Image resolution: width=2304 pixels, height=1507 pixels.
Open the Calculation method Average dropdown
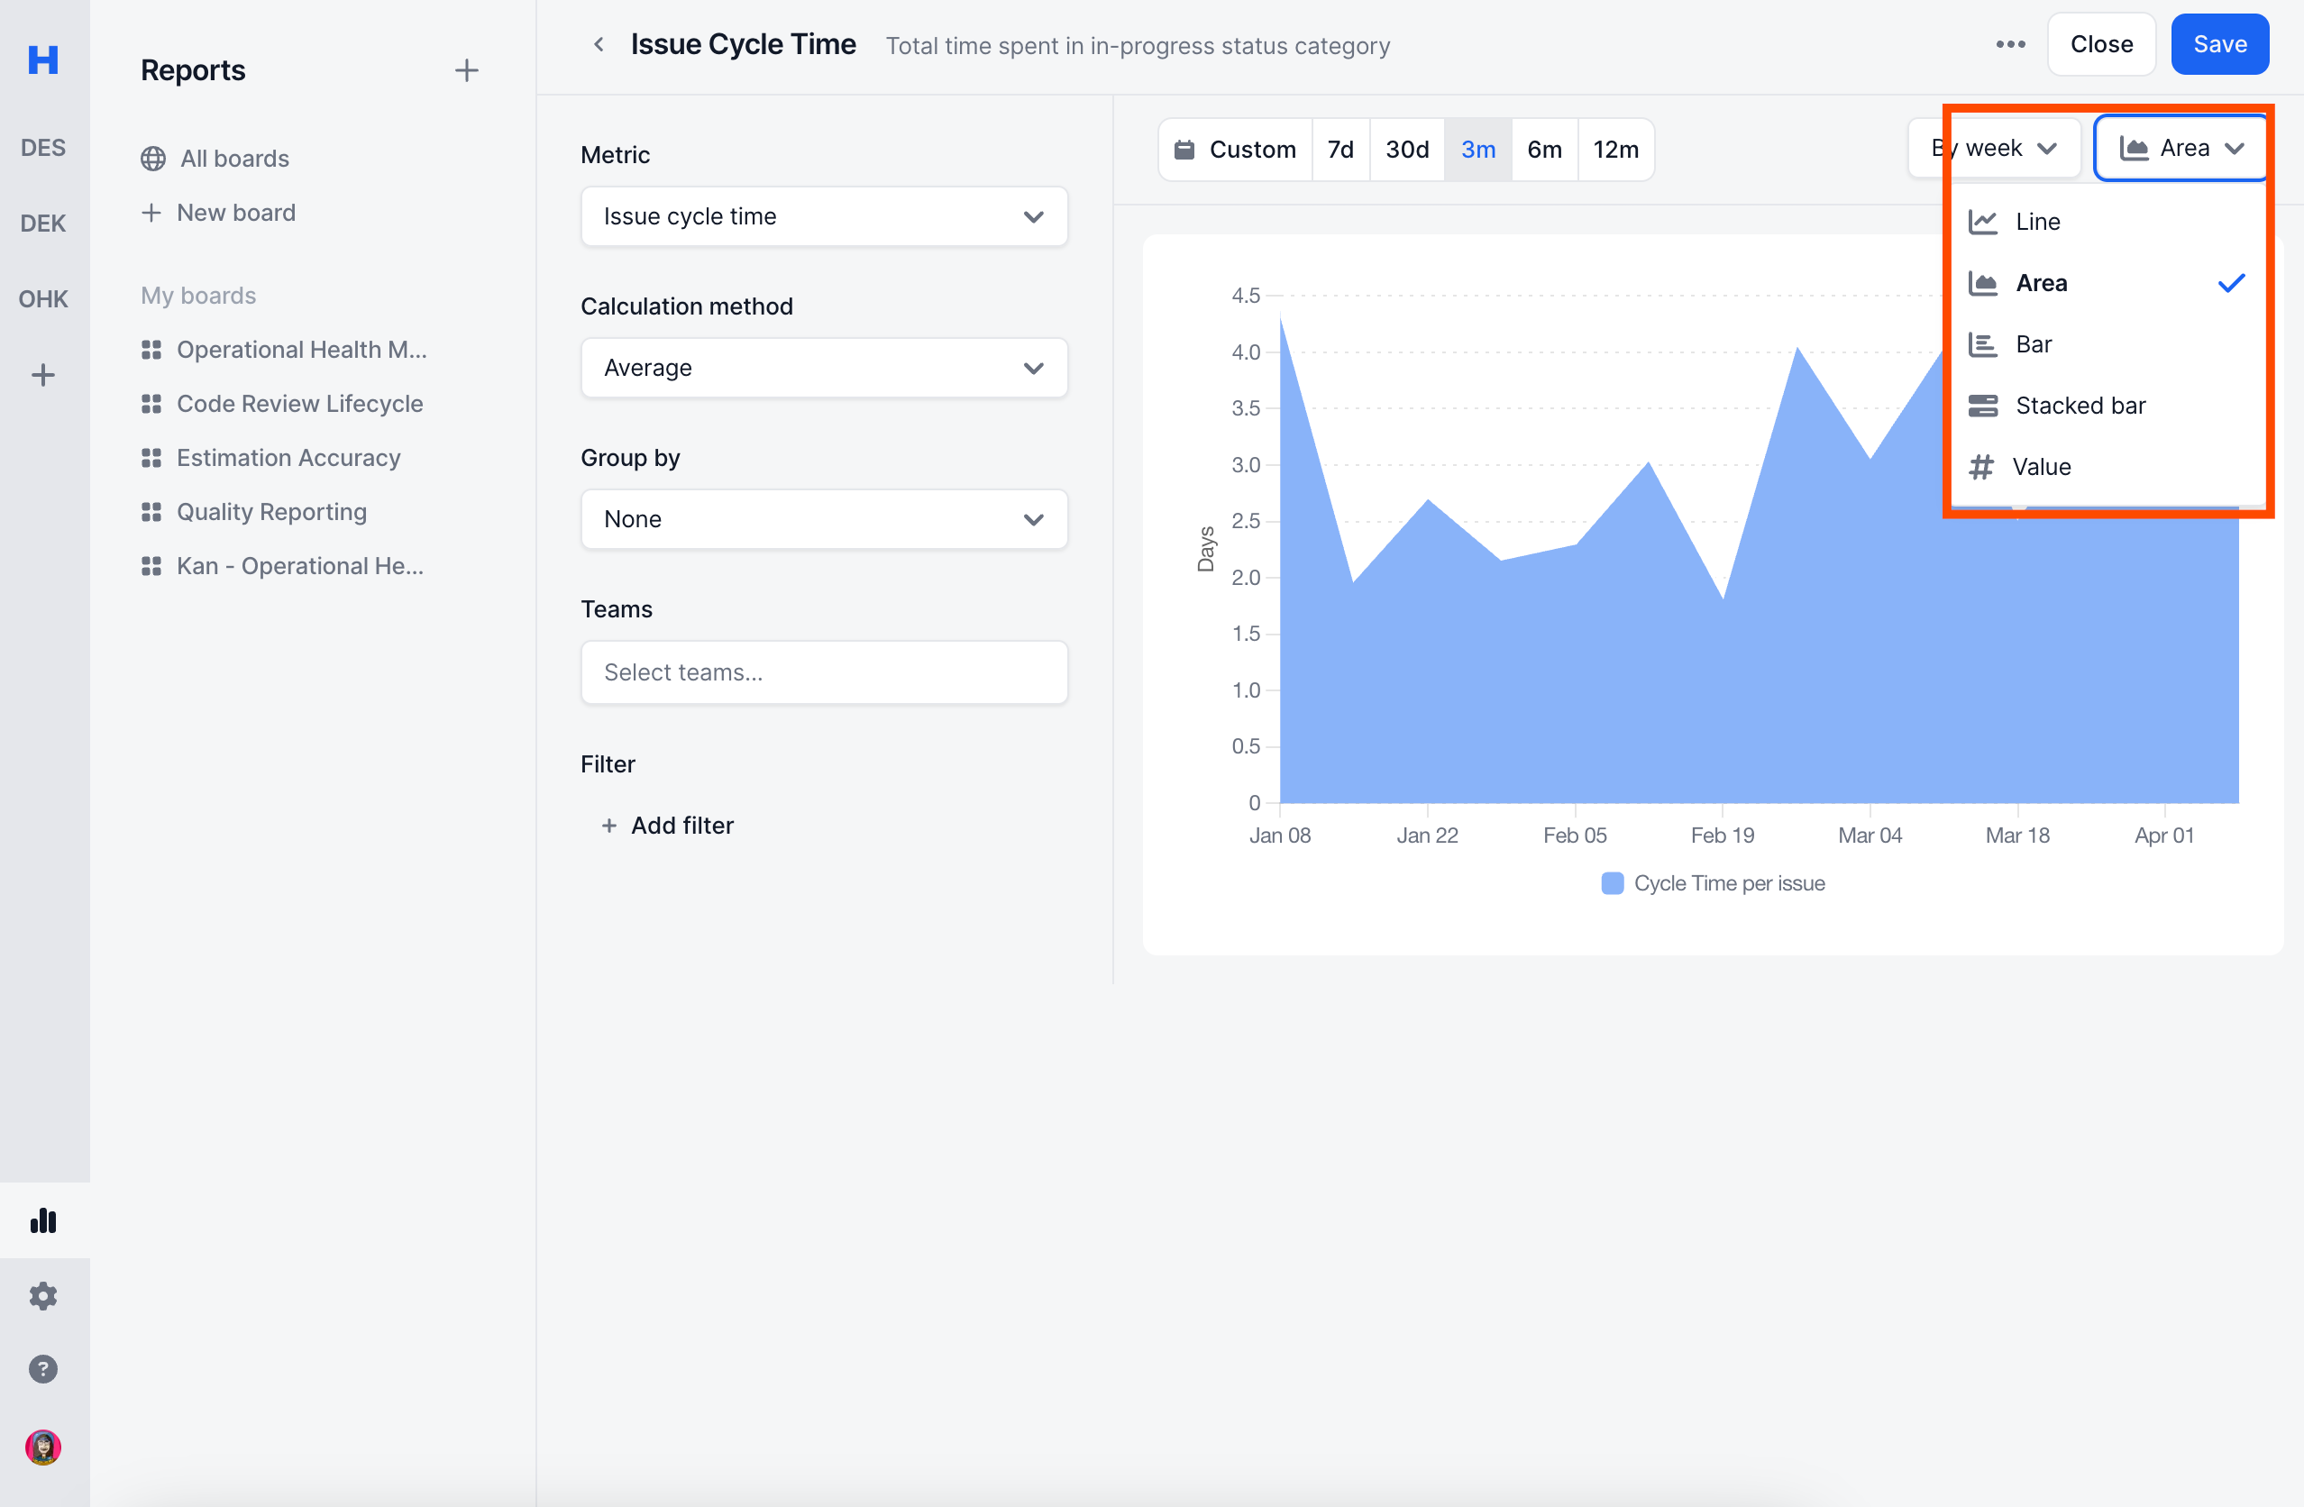[x=823, y=368]
